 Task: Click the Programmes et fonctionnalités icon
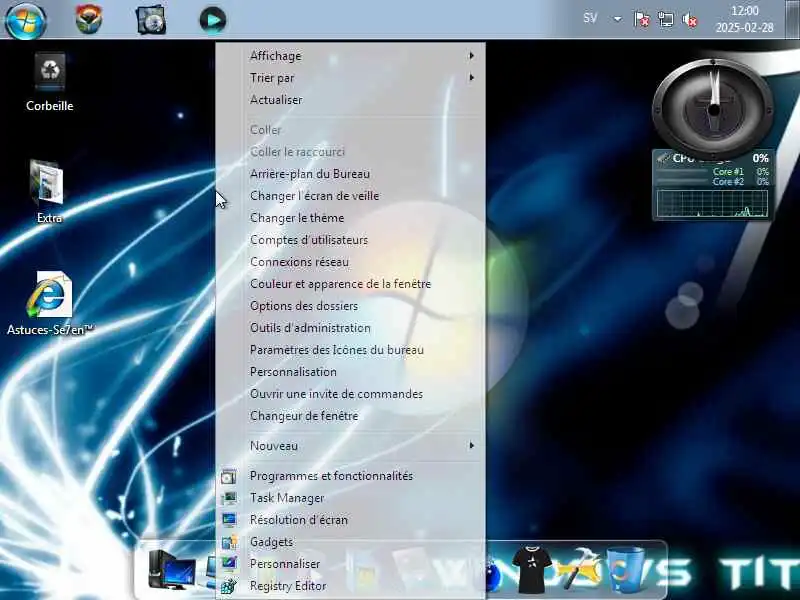[x=229, y=477]
